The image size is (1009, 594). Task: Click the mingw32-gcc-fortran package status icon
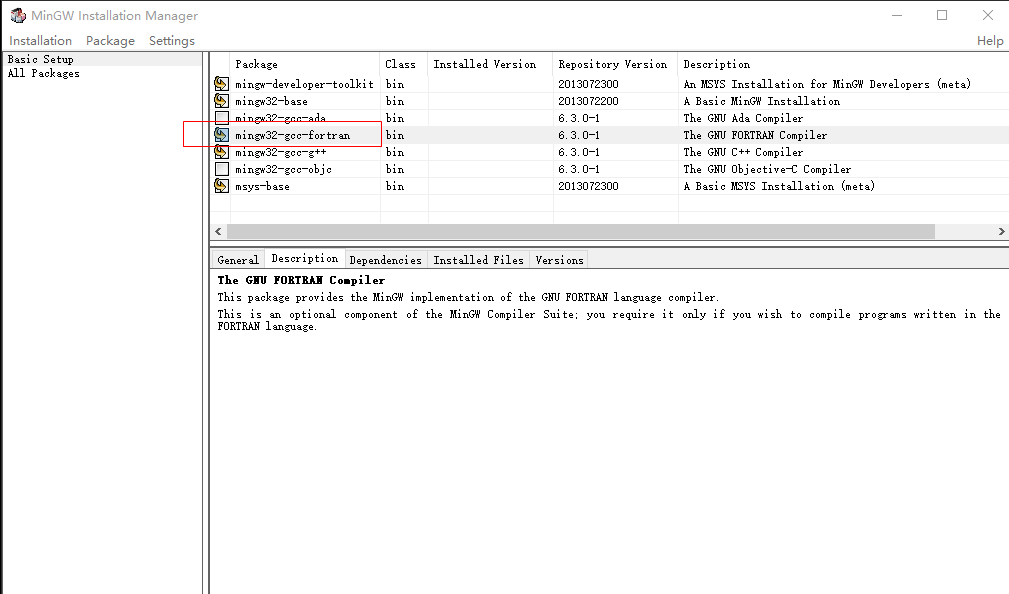(221, 135)
